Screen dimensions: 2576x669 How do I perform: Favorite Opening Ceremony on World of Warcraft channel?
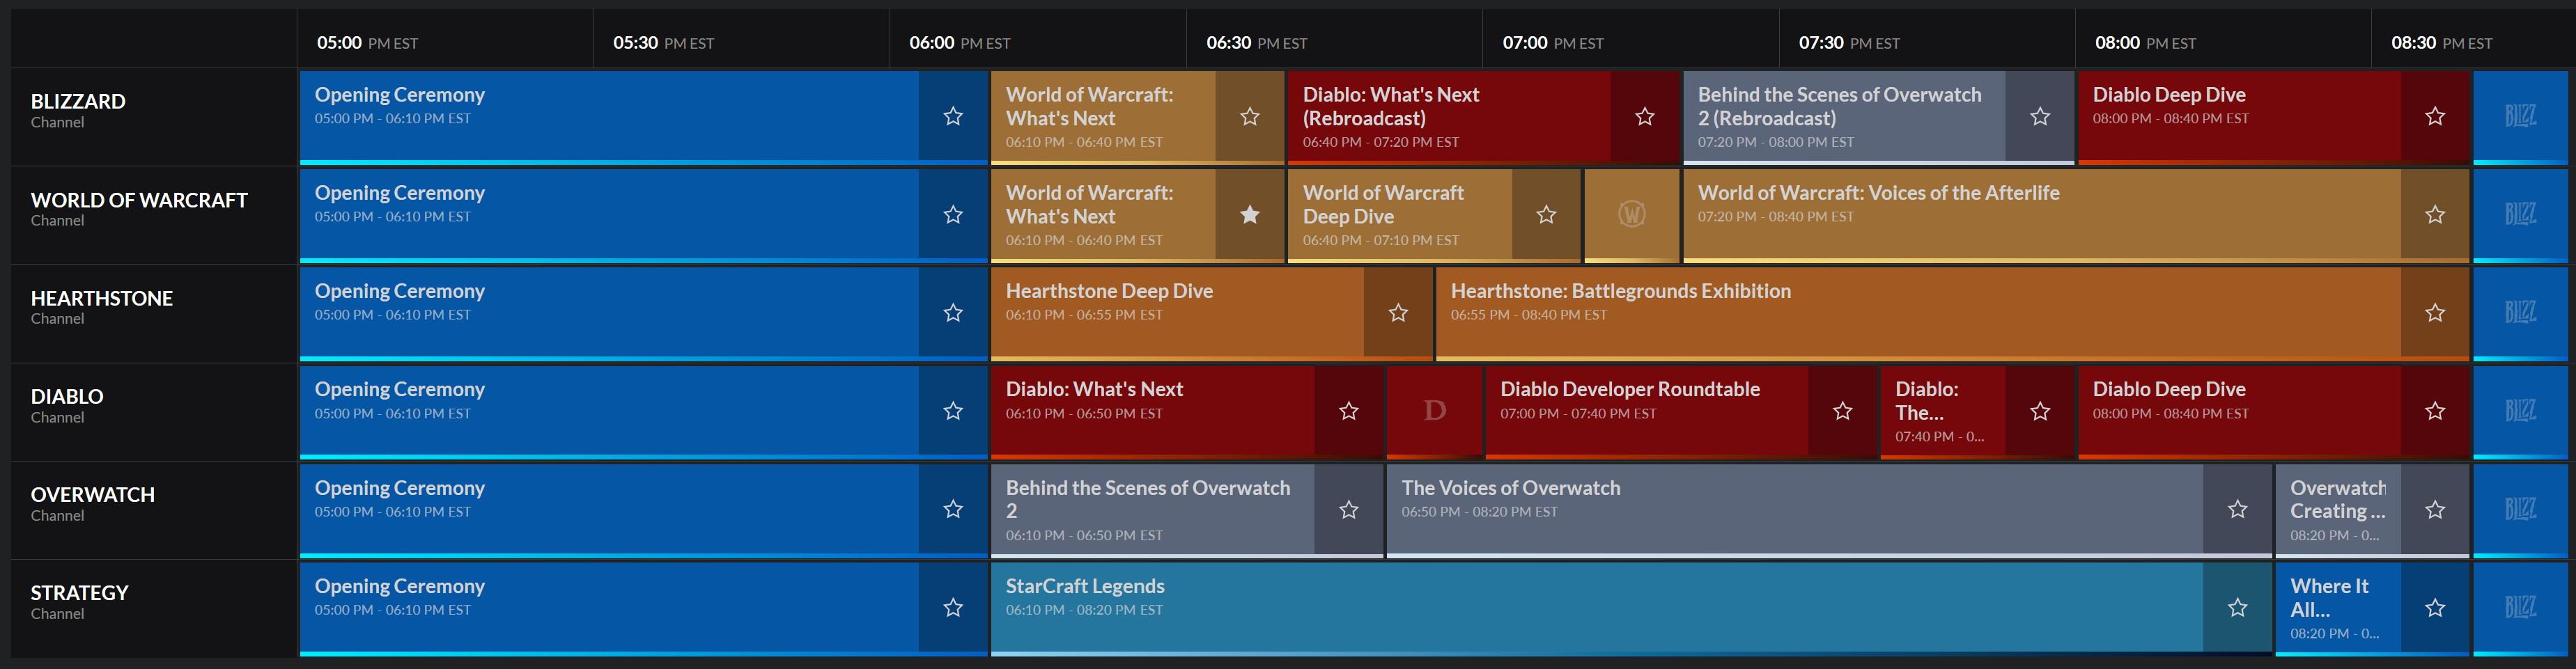[953, 214]
